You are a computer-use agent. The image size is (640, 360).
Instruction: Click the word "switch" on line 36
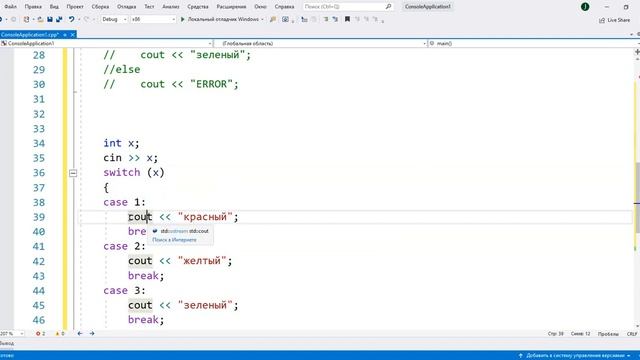coord(122,172)
